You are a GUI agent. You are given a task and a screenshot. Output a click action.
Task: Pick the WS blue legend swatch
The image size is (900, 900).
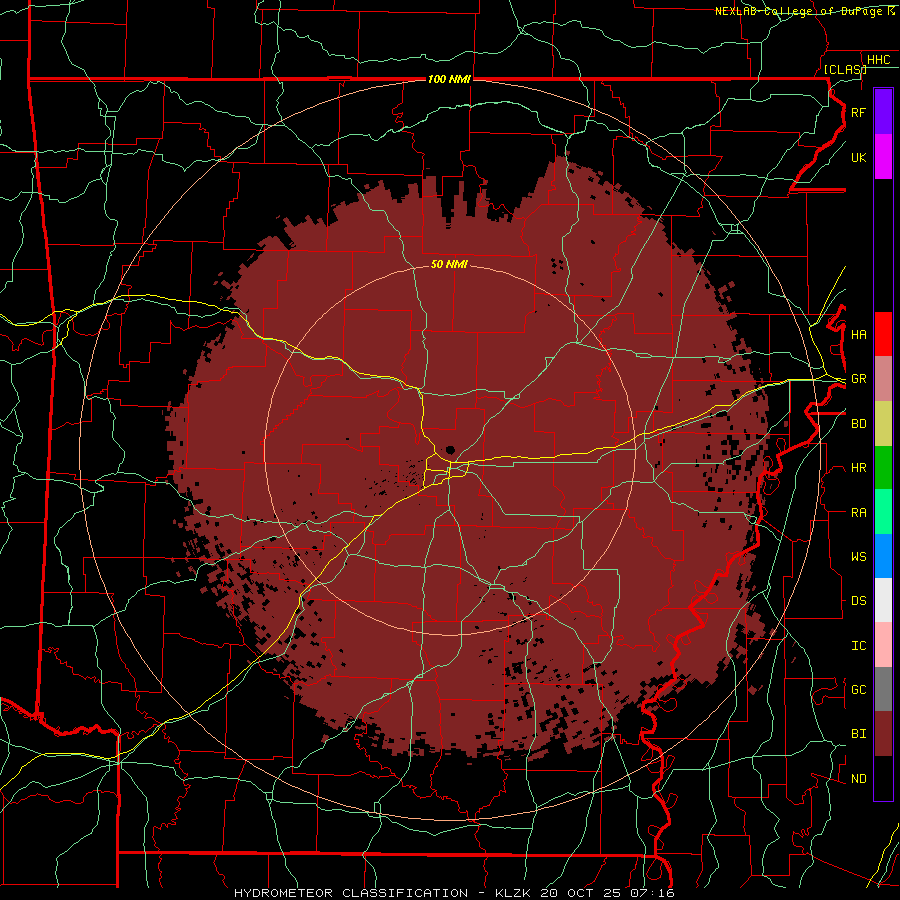[x=883, y=556]
